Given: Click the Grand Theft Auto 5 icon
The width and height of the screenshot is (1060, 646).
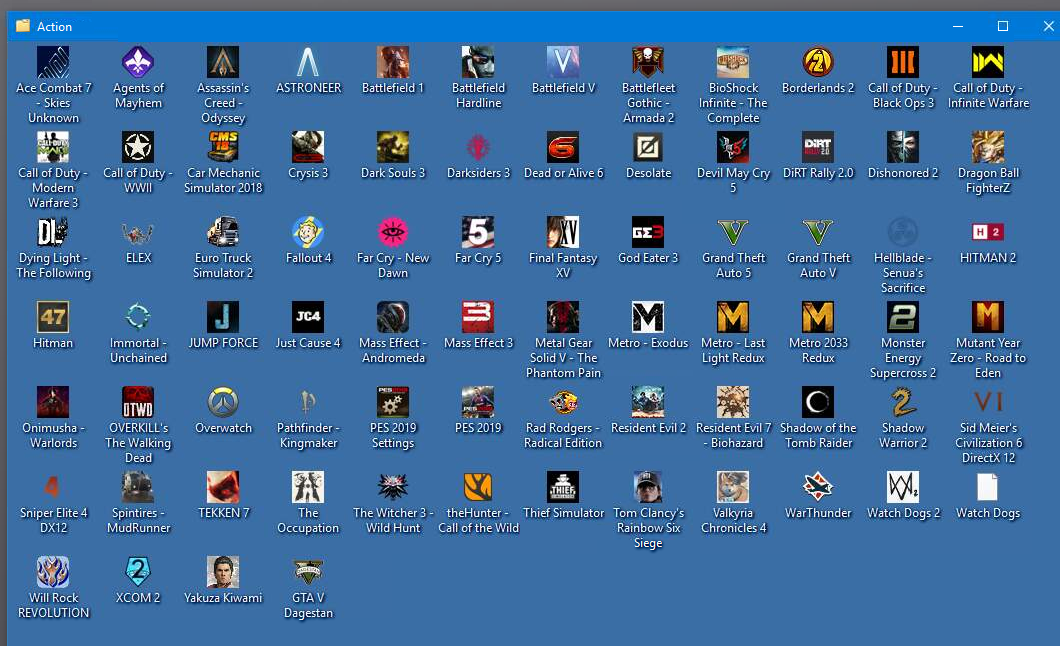Looking at the screenshot, I should tap(733, 232).
